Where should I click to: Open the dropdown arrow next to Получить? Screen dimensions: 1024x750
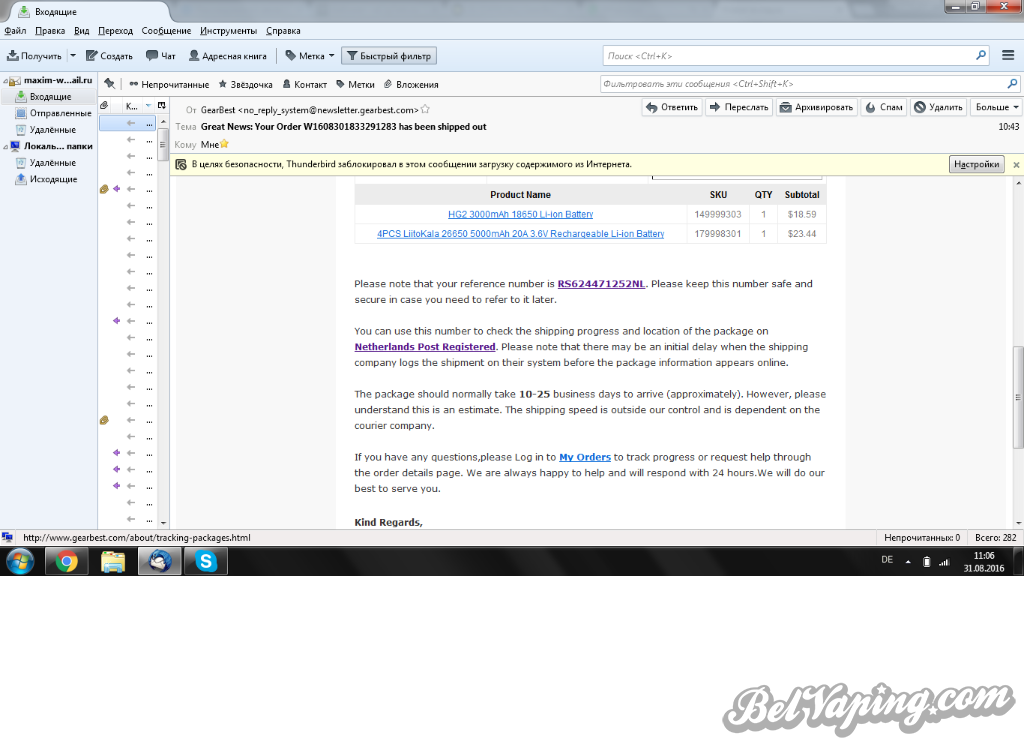click(x=72, y=56)
